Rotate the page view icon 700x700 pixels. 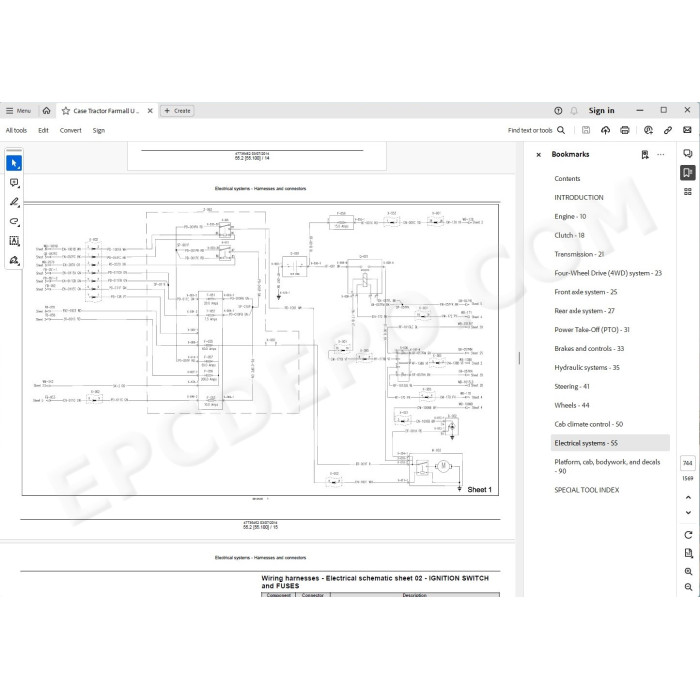pos(688,535)
